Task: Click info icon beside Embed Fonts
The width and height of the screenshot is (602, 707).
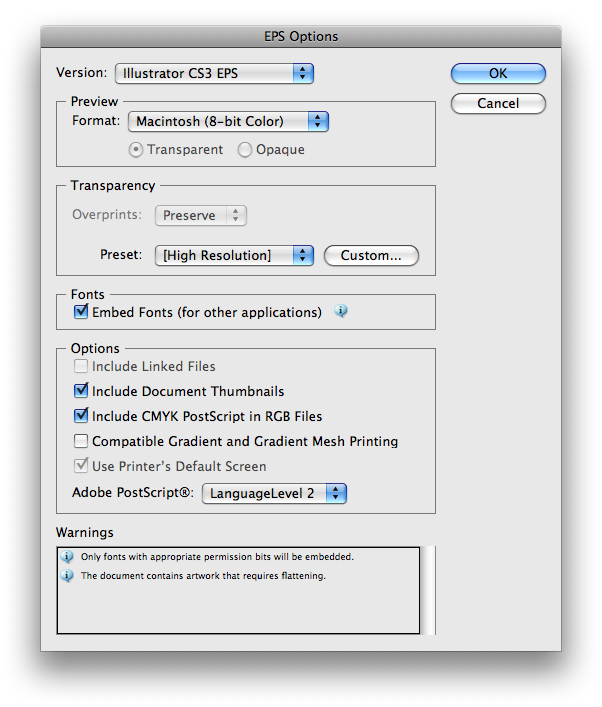Action: [x=341, y=311]
